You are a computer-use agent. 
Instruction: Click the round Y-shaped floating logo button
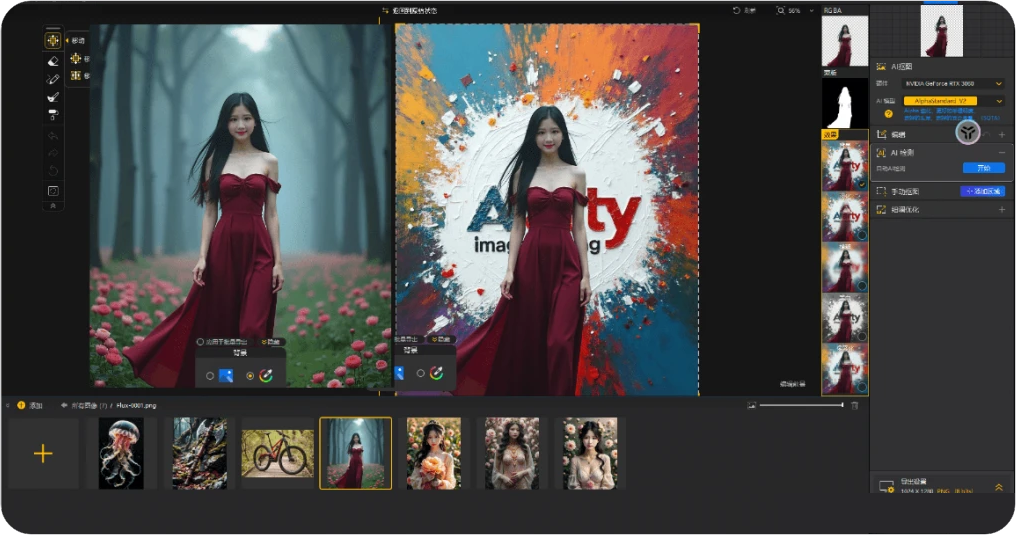point(966,132)
